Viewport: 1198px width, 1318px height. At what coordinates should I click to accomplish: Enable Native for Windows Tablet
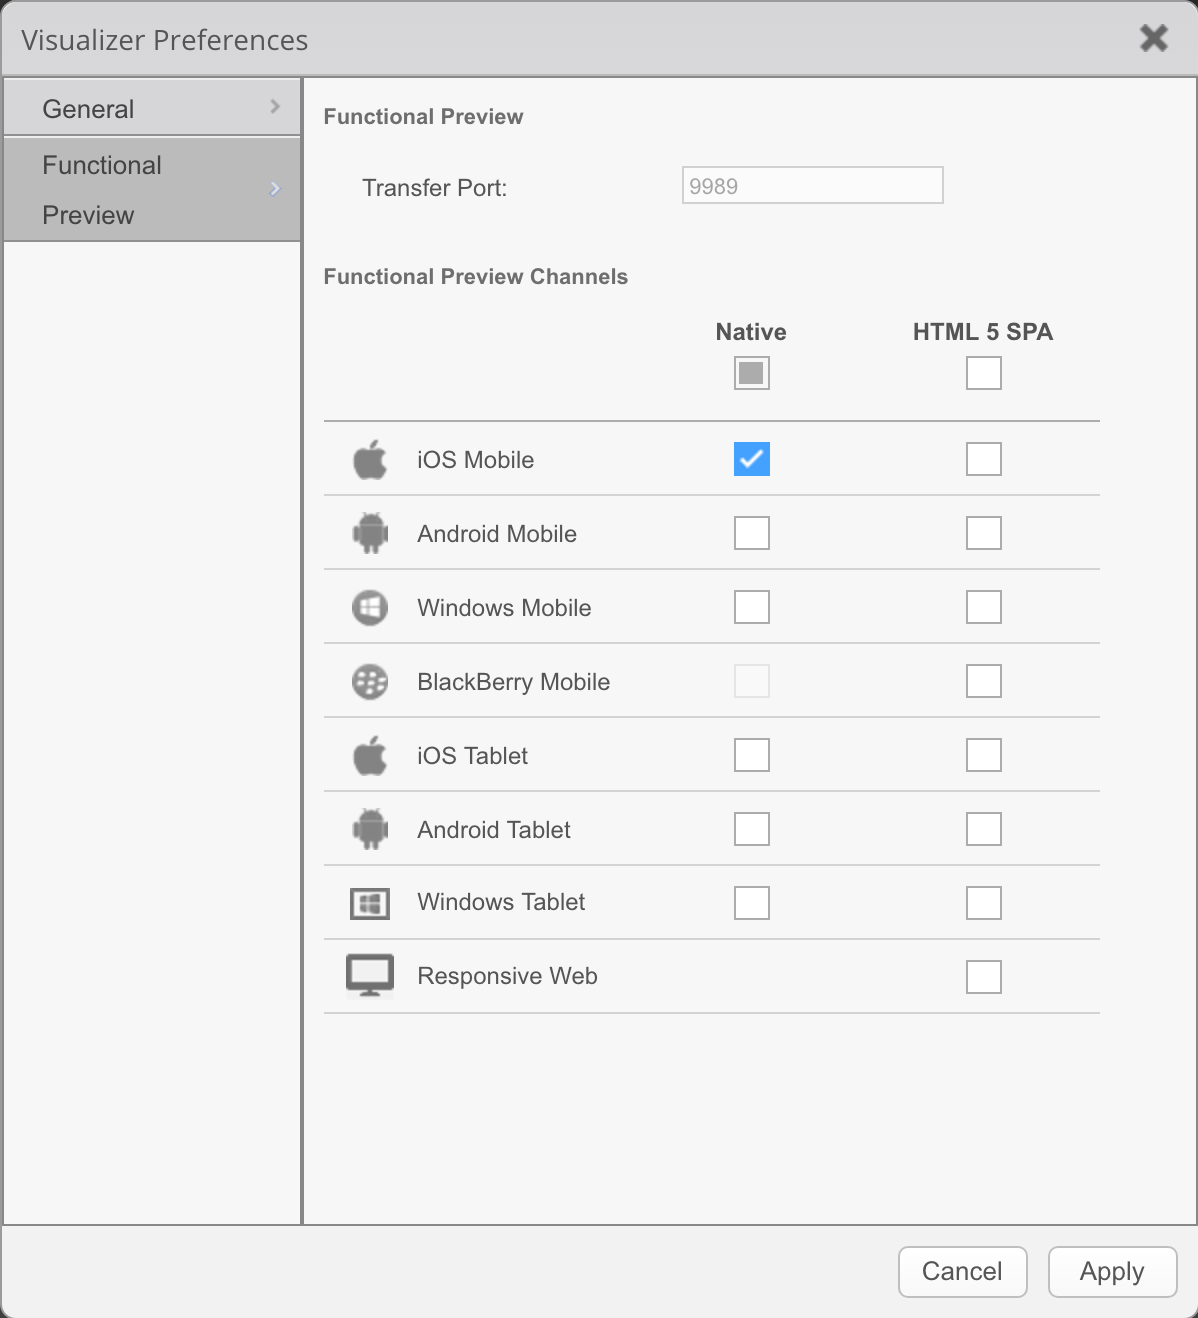point(752,903)
